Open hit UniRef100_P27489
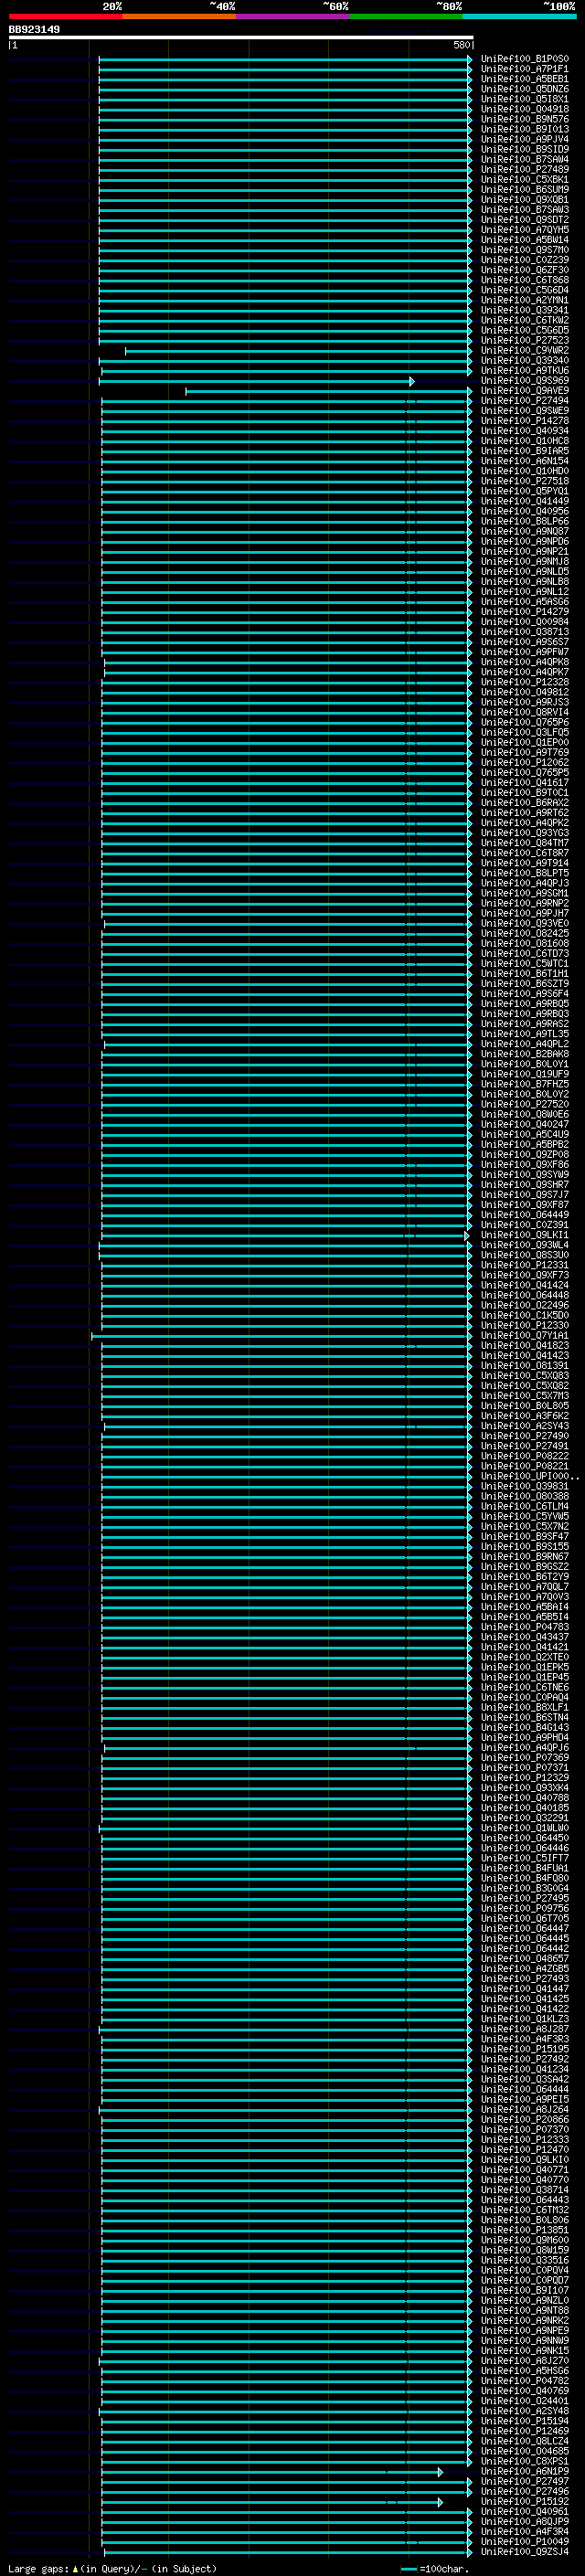 524,170
